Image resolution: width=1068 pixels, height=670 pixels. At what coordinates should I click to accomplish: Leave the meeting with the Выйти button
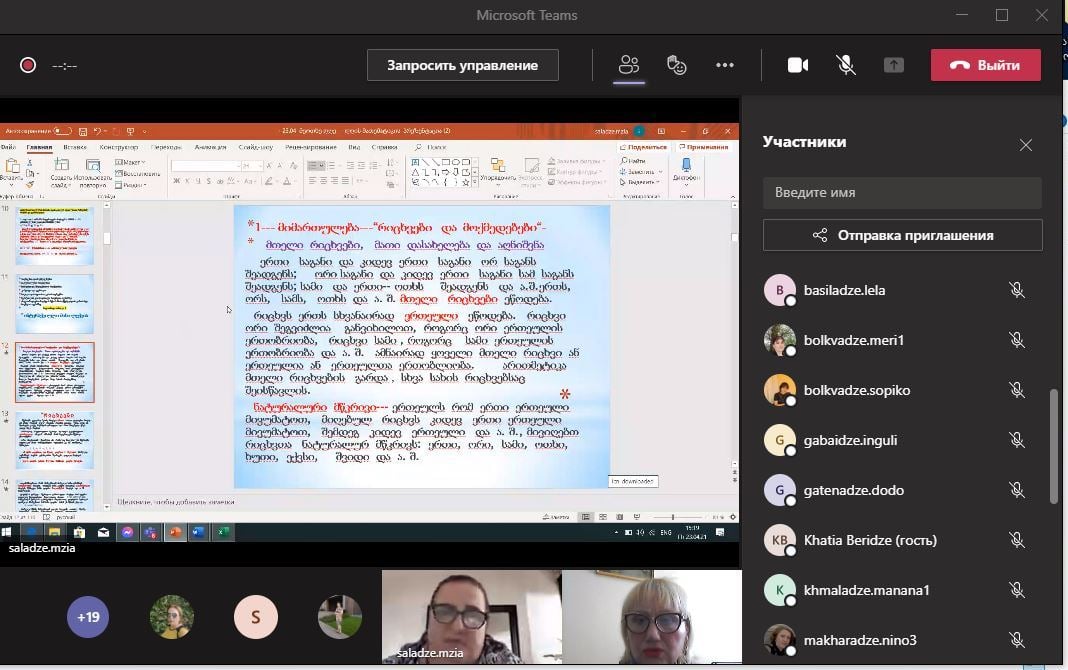[x=986, y=65]
